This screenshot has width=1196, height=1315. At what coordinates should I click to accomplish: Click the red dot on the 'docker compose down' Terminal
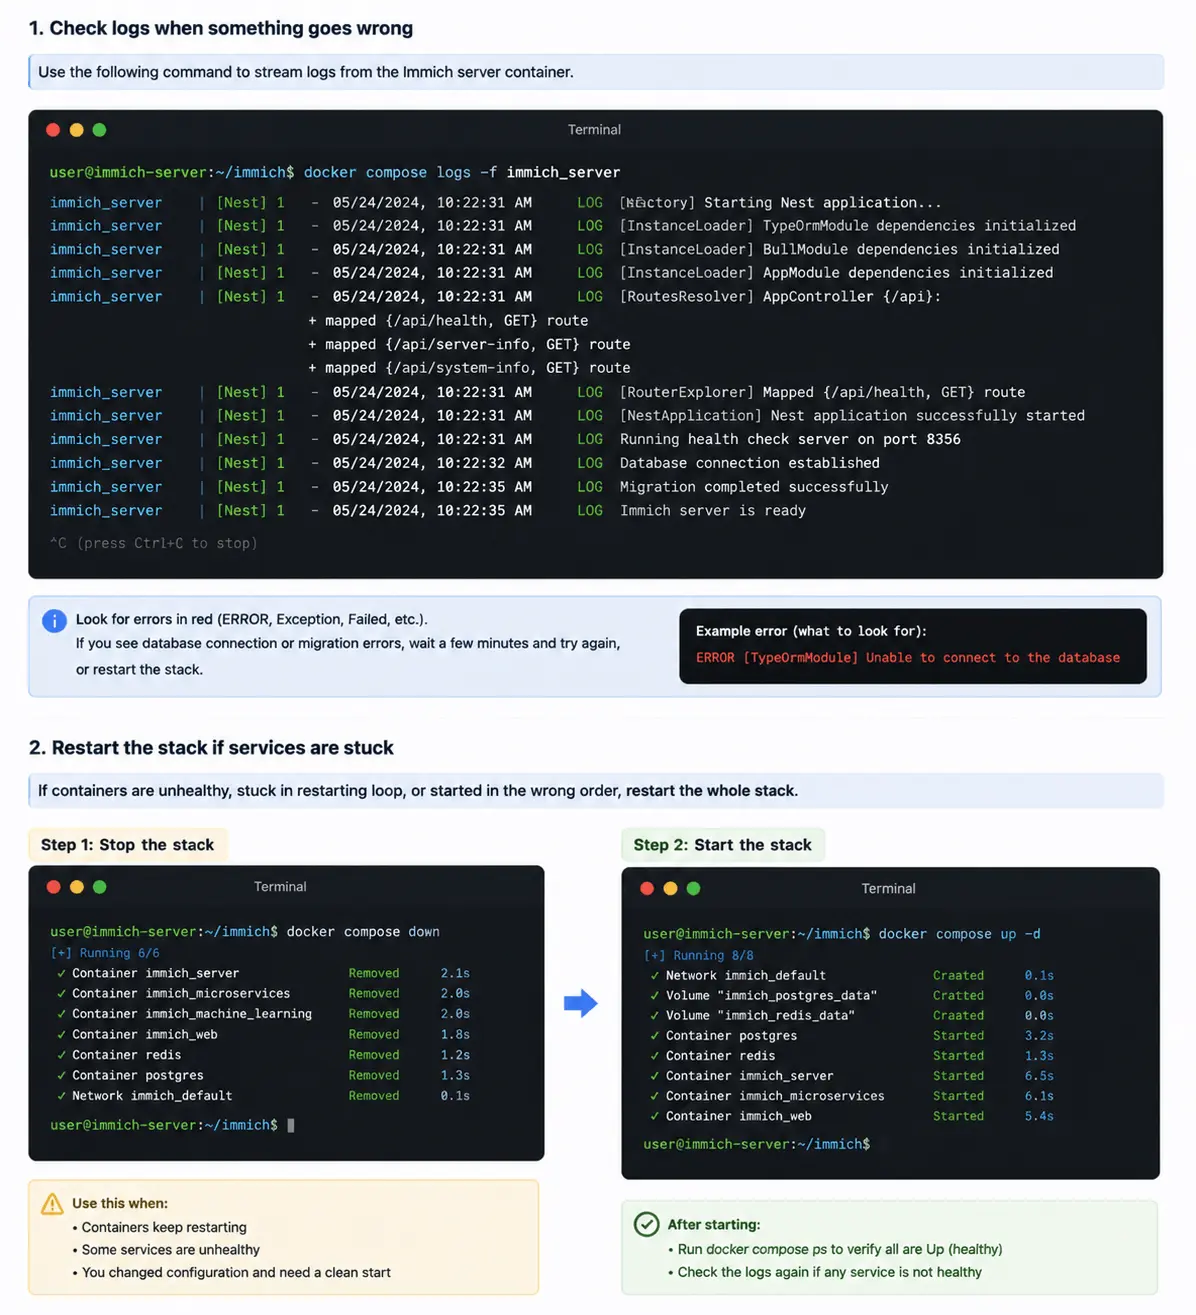tap(53, 887)
